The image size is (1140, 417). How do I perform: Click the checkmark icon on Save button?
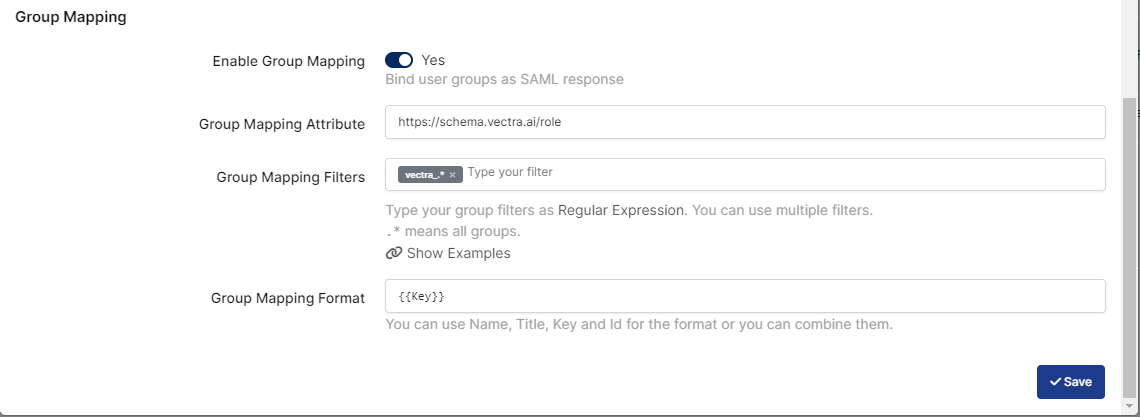(x=1055, y=382)
